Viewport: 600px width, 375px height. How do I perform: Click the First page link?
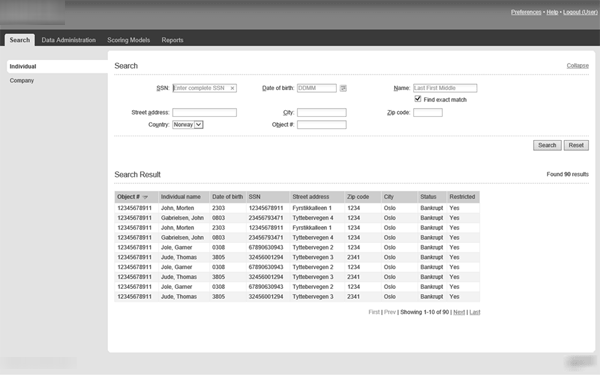coord(374,312)
